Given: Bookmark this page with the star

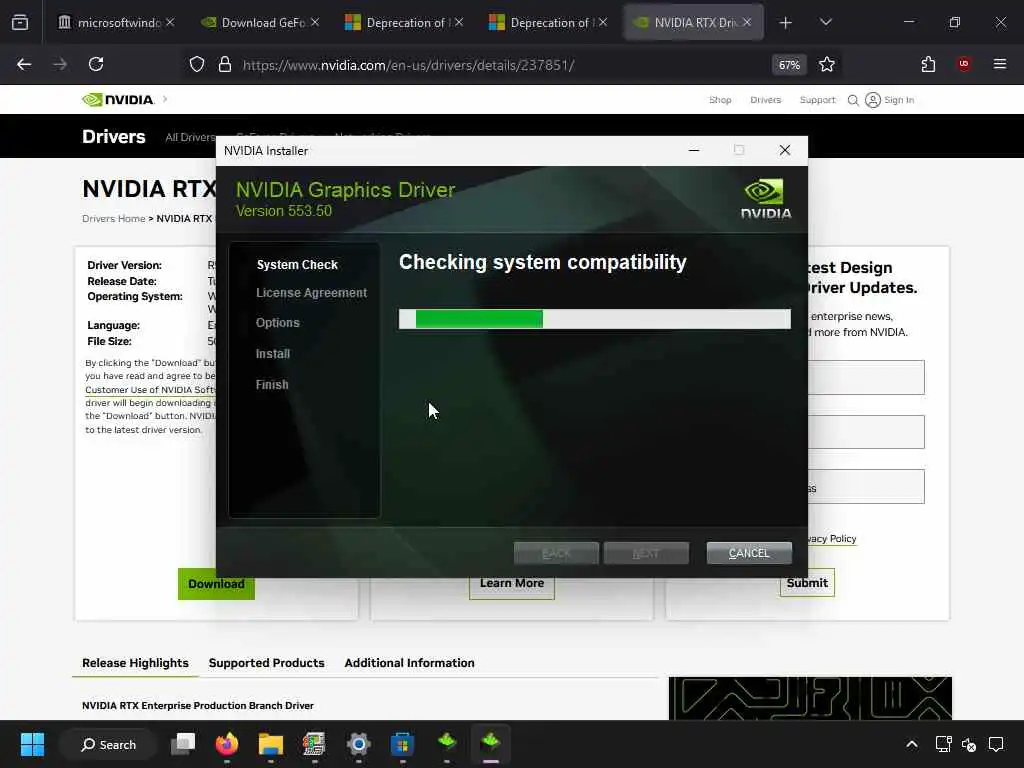Looking at the screenshot, I should click(827, 64).
